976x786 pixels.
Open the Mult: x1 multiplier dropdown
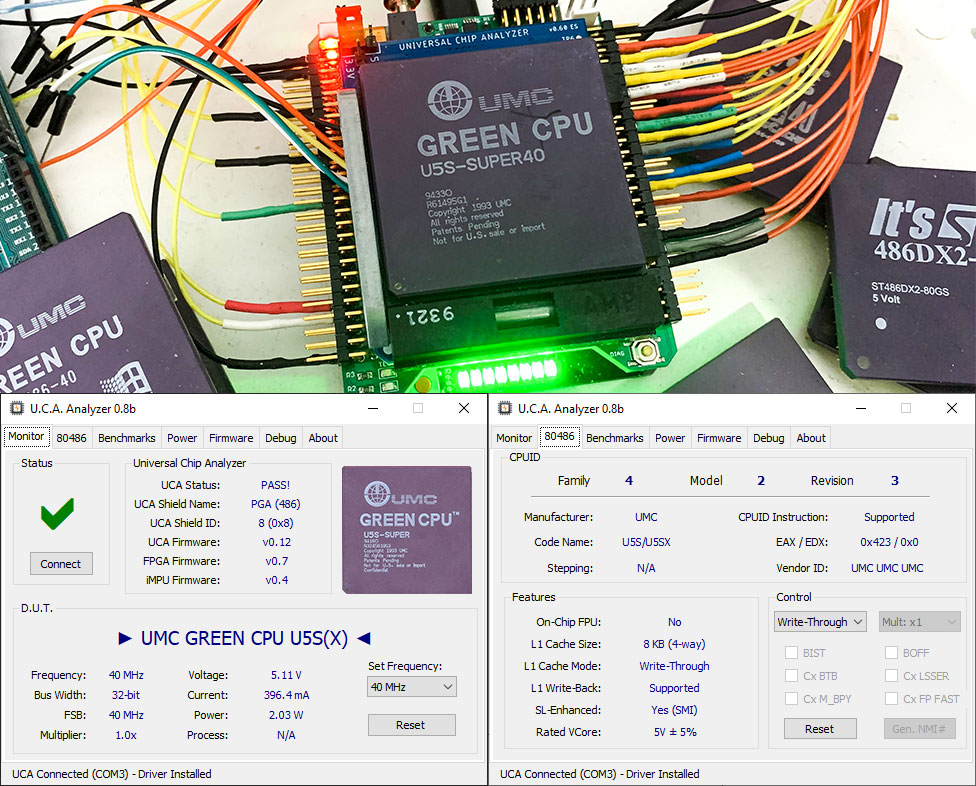[x=919, y=622]
